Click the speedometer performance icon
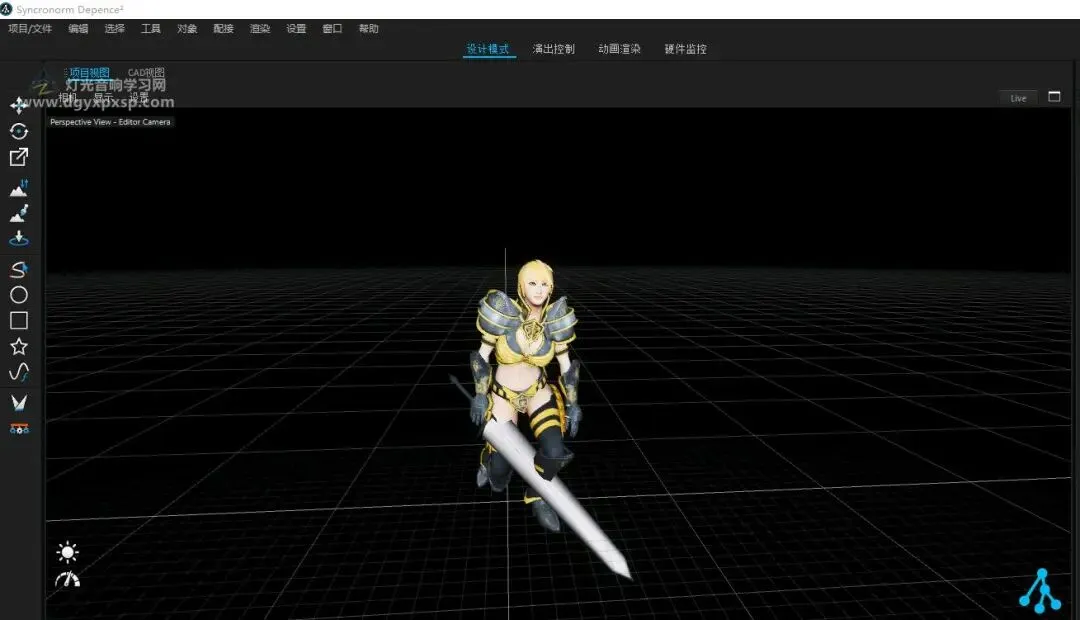The height and width of the screenshot is (620, 1080). pyautogui.click(x=68, y=579)
